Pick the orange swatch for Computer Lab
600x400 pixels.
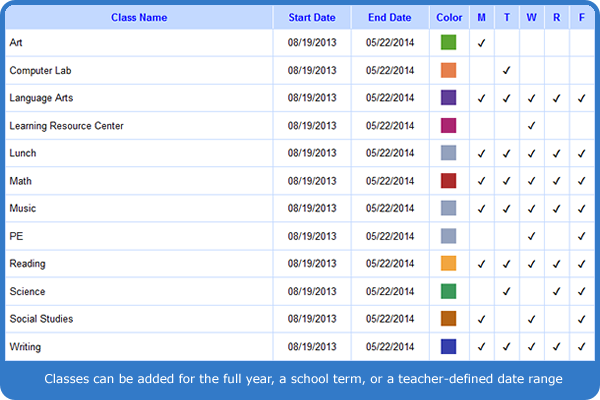(448, 70)
